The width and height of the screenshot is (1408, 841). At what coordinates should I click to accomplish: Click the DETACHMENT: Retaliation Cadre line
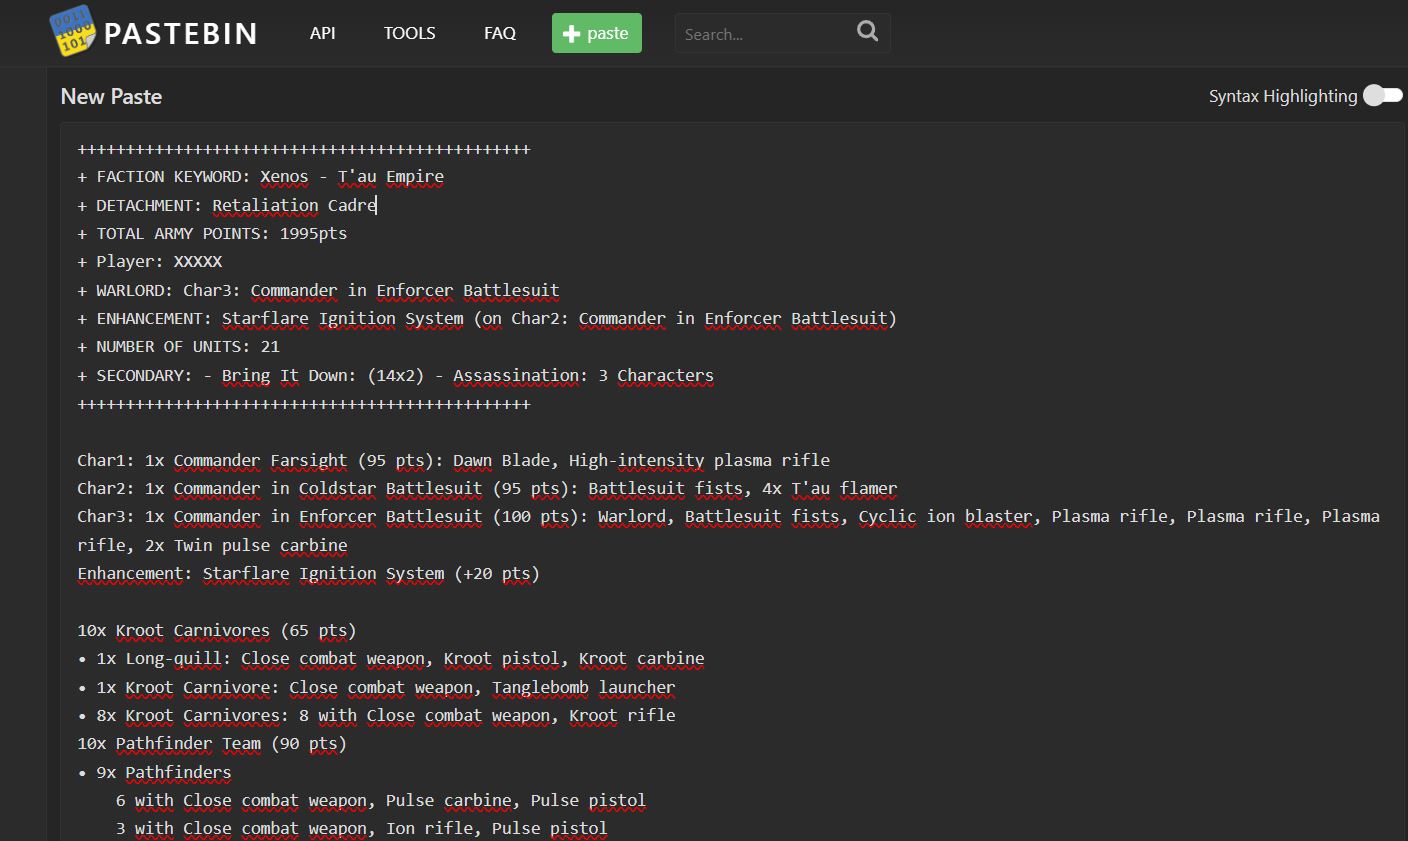pyautogui.click(x=227, y=205)
